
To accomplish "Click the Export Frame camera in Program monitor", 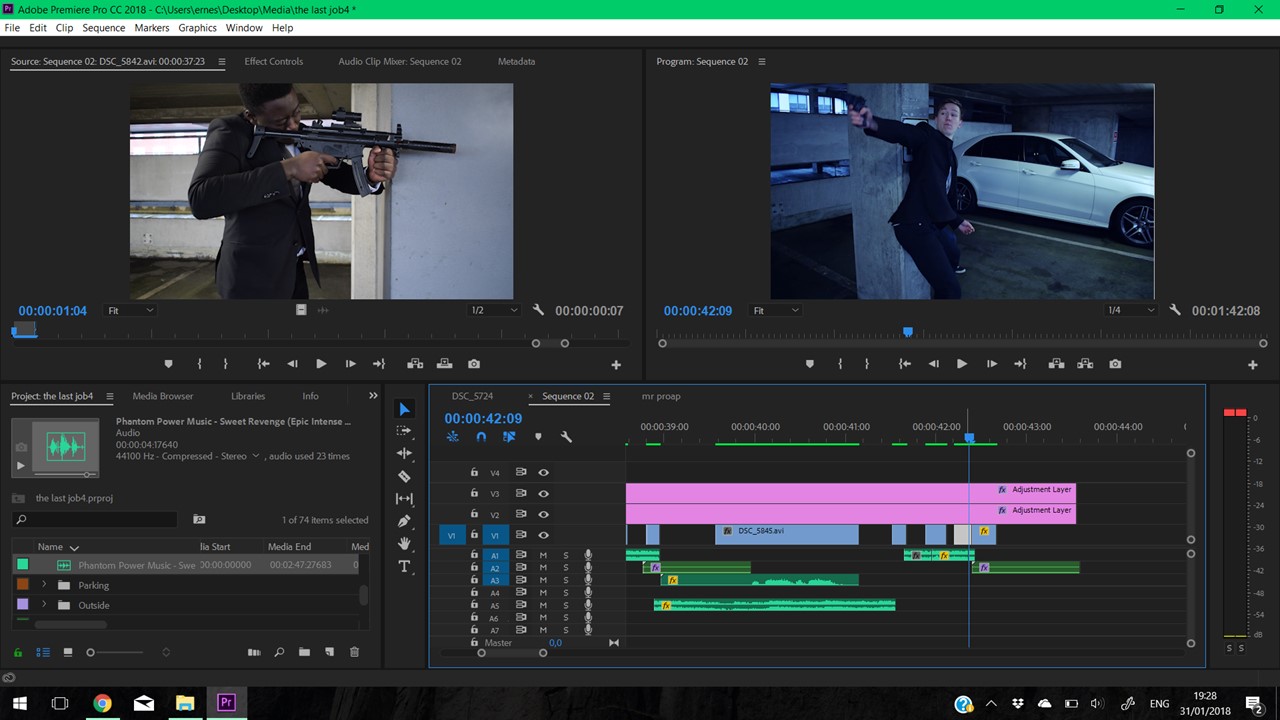I will click(x=1115, y=364).
